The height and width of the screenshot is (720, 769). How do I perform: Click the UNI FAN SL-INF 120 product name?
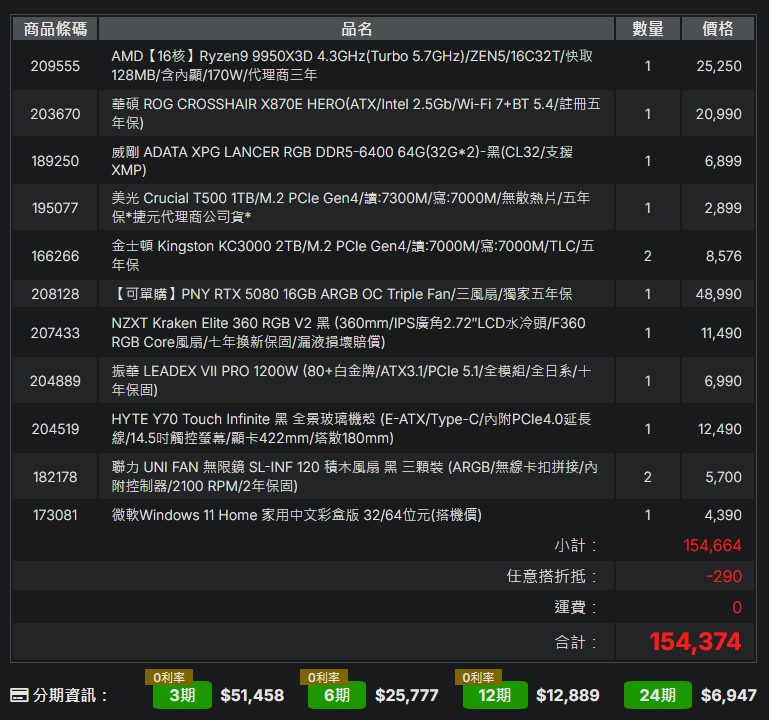[x=354, y=476]
